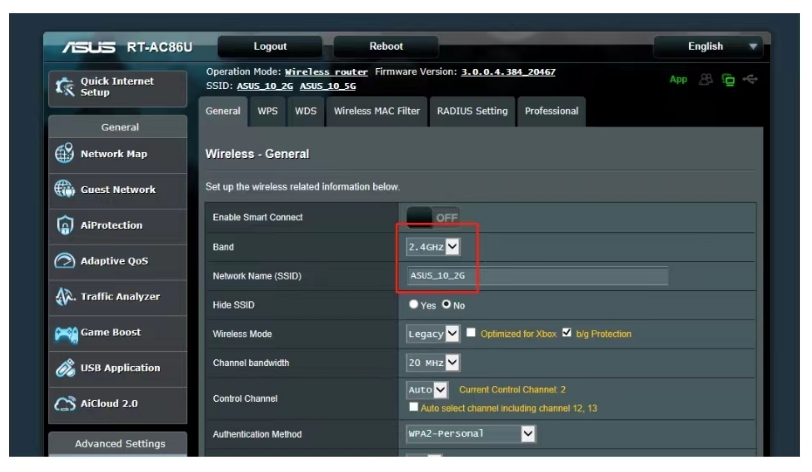Open the Authentication Method dropdown
812x472 pixels.
[x=470, y=434]
